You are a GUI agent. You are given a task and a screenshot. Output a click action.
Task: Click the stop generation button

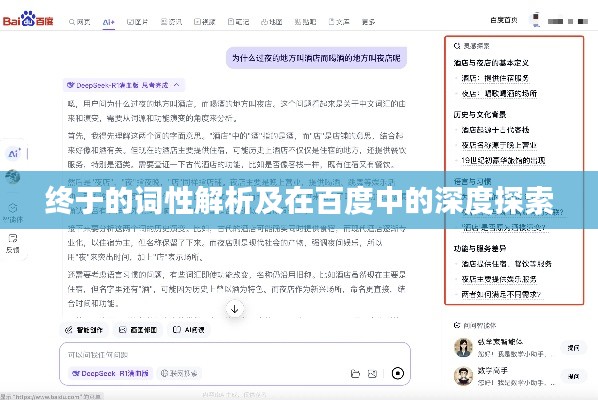pyautogui.click(x=397, y=373)
